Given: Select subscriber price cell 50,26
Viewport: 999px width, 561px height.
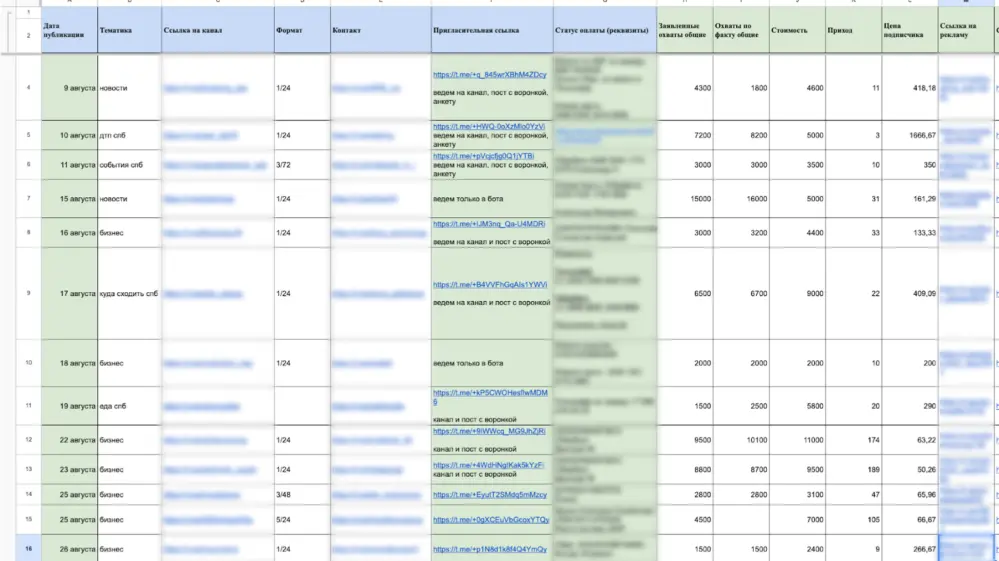Looking at the screenshot, I should coord(910,469).
